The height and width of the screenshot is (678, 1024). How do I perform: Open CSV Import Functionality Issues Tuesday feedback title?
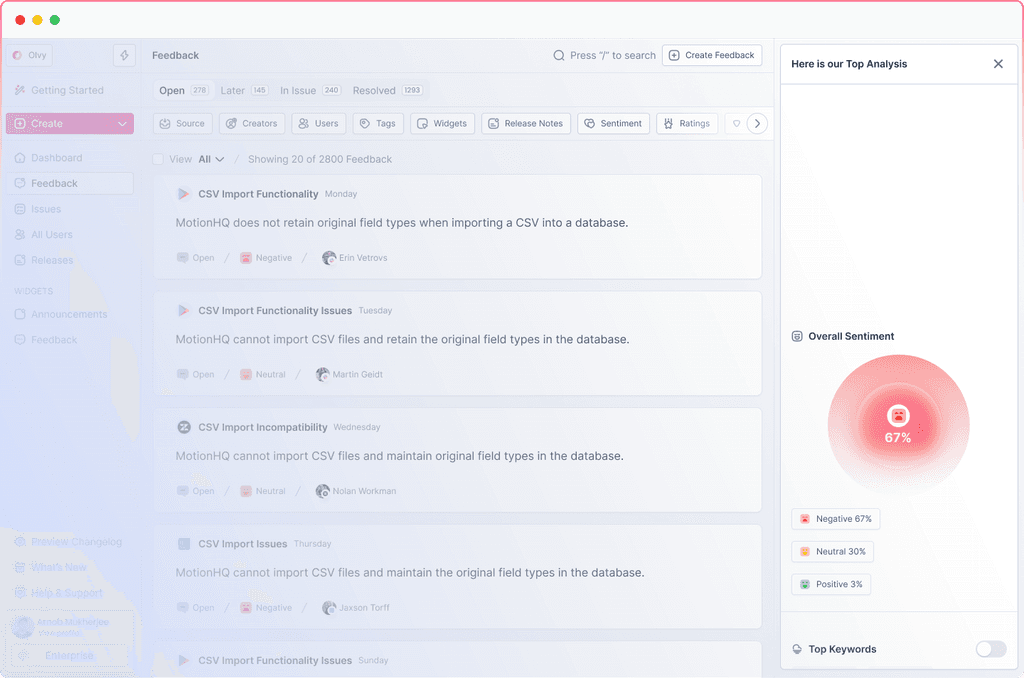tap(275, 311)
